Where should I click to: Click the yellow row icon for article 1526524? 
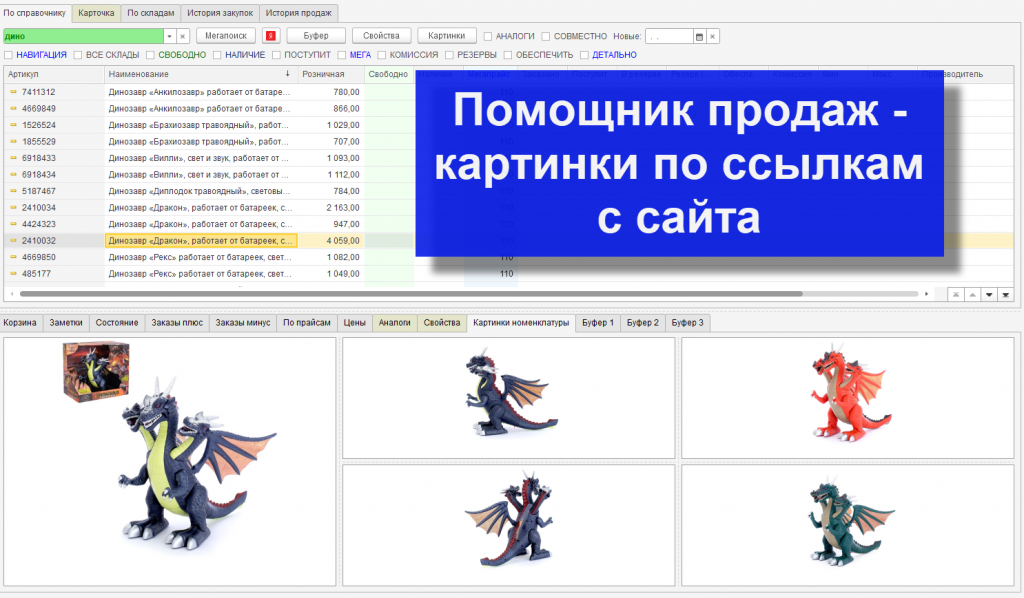pyautogui.click(x=13, y=125)
